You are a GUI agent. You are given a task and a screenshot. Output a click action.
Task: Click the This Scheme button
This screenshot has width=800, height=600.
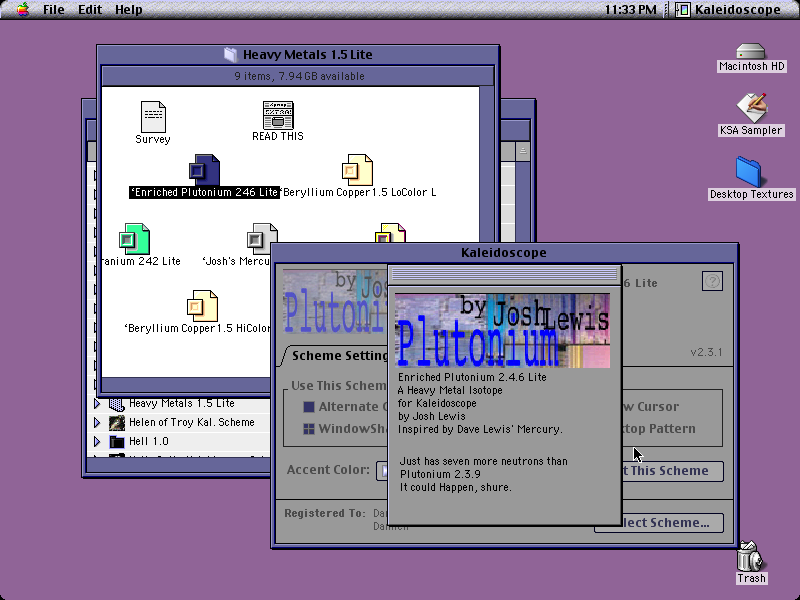(672, 471)
